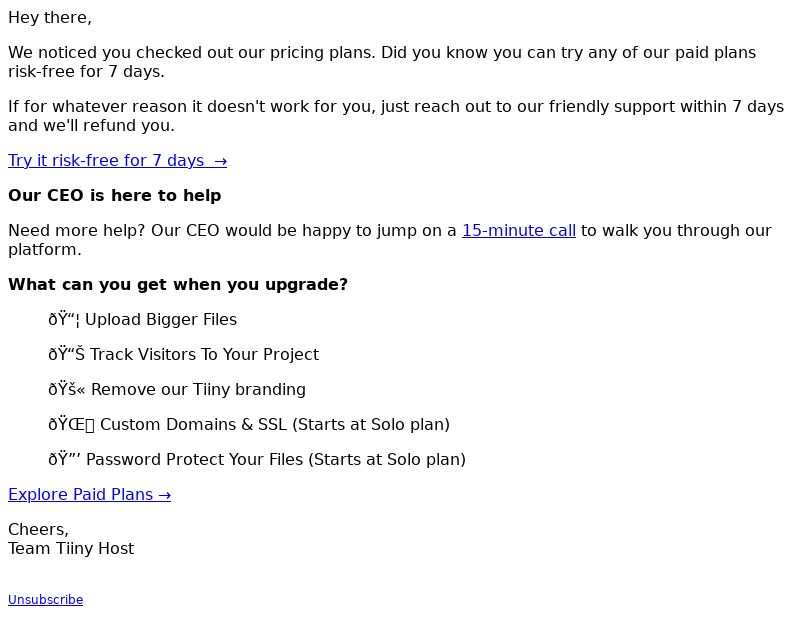Image resolution: width=800 pixels, height=632 pixels.
Task: Click the arrow after Try it risk-free link
Action: point(220,161)
